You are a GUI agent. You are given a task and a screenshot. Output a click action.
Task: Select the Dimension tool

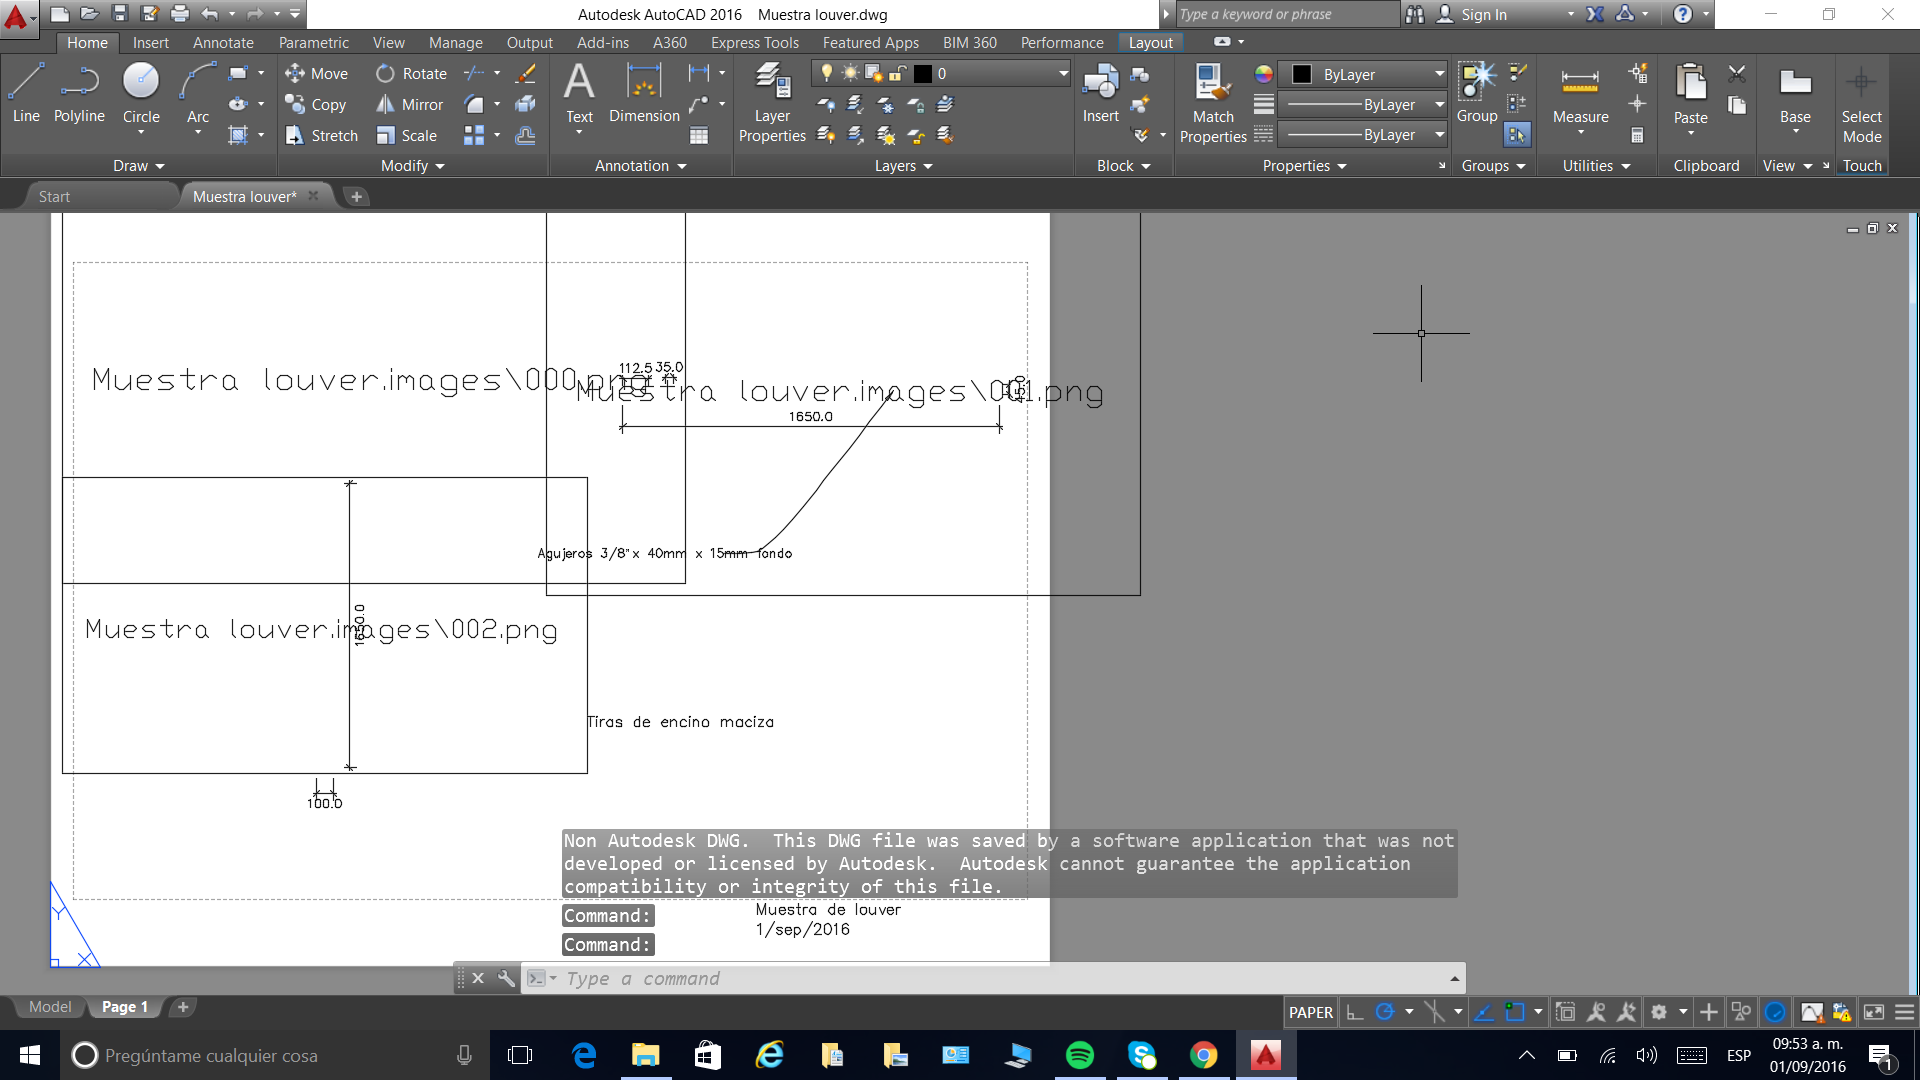click(x=644, y=95)
